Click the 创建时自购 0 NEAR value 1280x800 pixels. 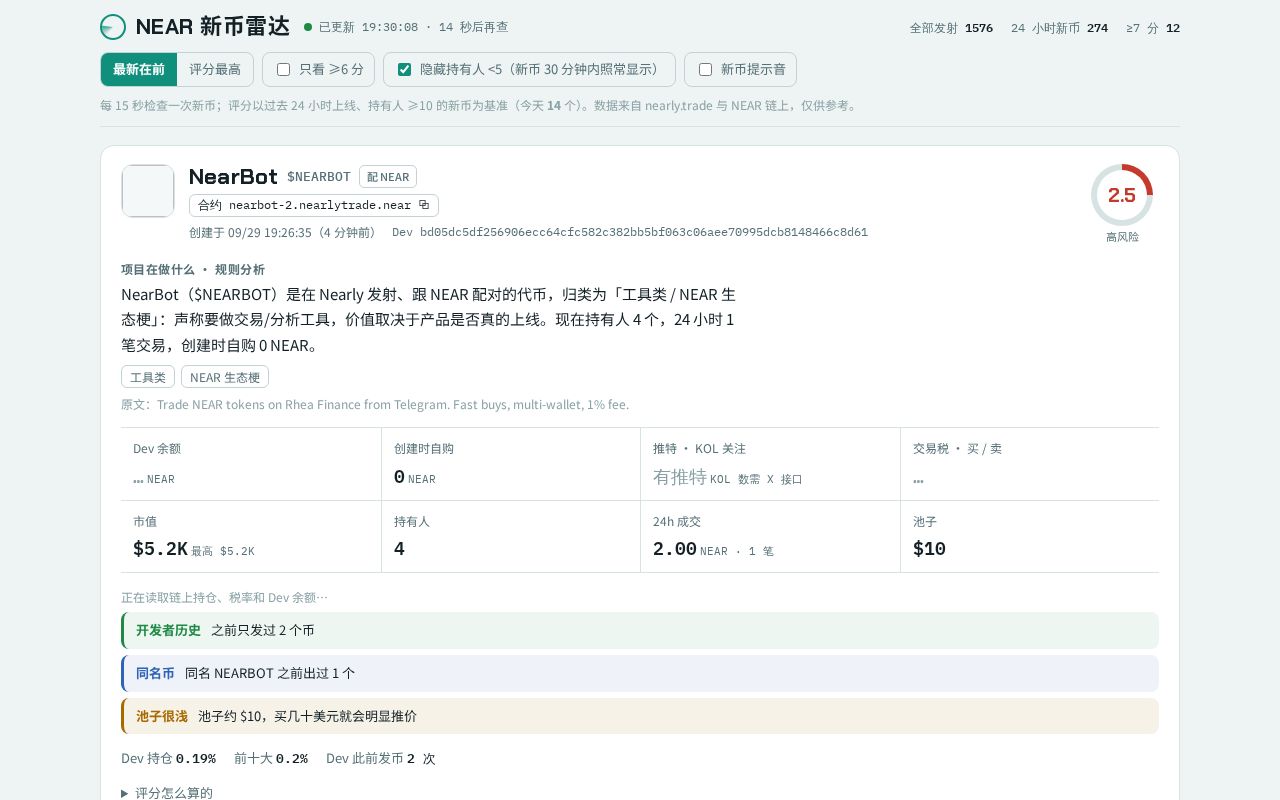point(415,478)
